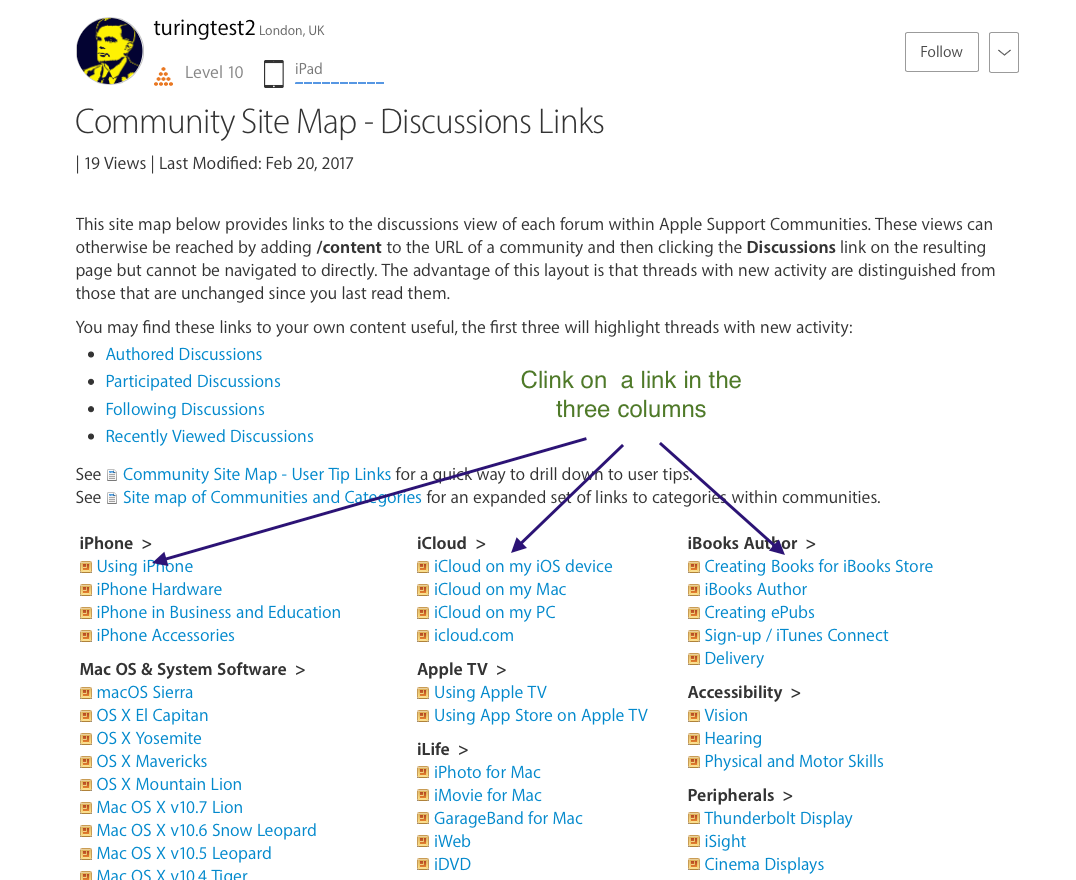
Task: Click forum icon next to iSight
Action: tap(694, 842)
